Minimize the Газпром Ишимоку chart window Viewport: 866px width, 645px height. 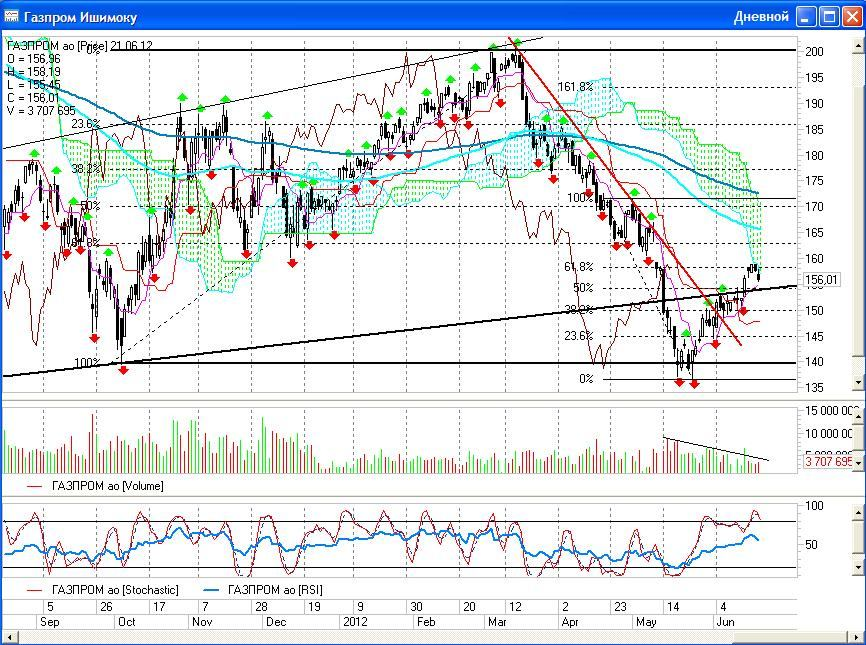(x=807, y=17)
